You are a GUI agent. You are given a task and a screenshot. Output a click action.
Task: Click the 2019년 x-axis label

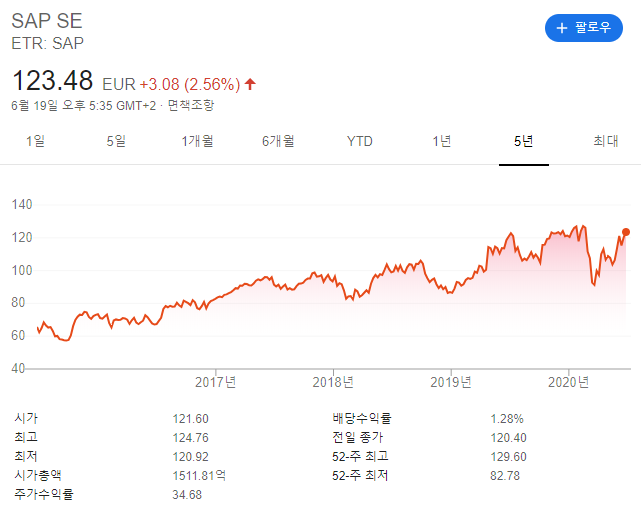(x=451, y=383)
